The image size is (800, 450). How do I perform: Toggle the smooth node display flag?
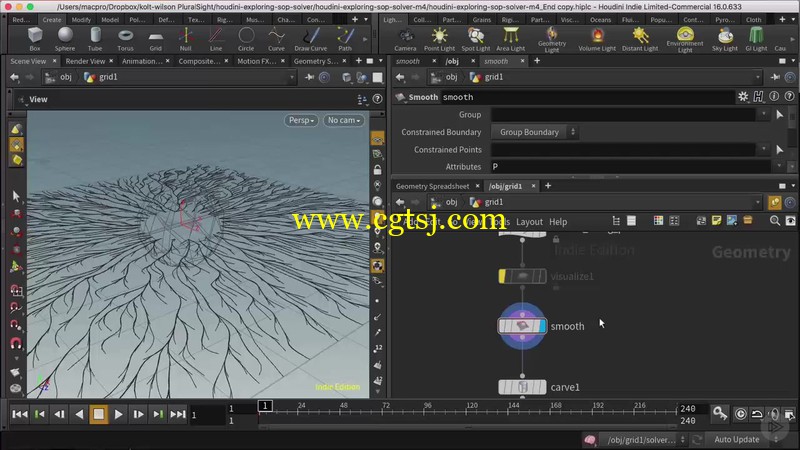pyautogui.click(x=542, y=326)
